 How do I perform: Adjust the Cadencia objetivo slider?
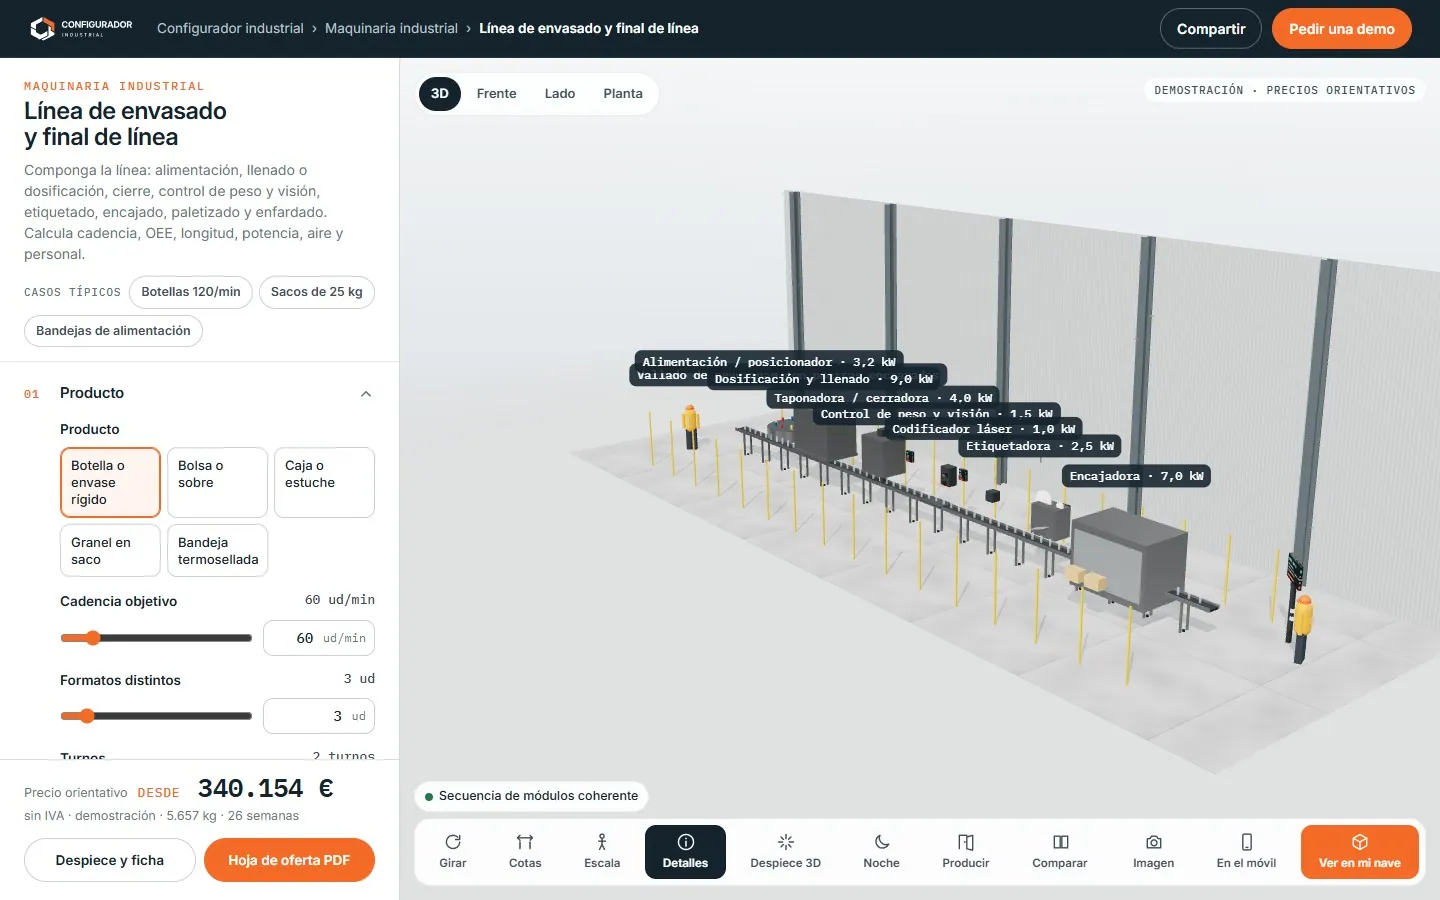pyautogui.click(x=156, y=638)
